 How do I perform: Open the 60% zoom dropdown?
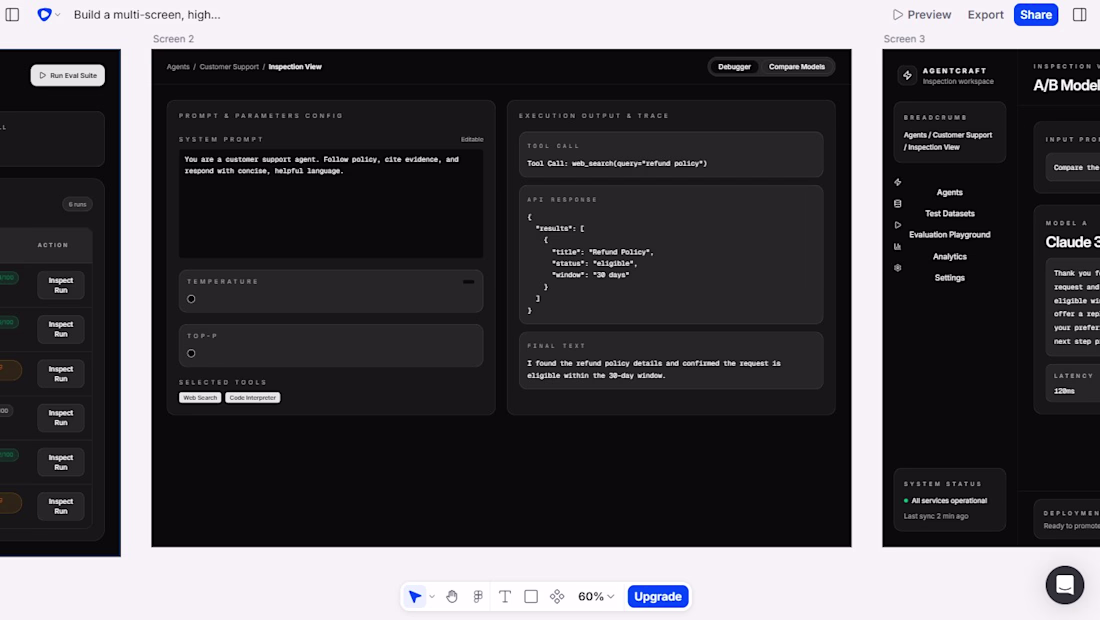(596, 596)
